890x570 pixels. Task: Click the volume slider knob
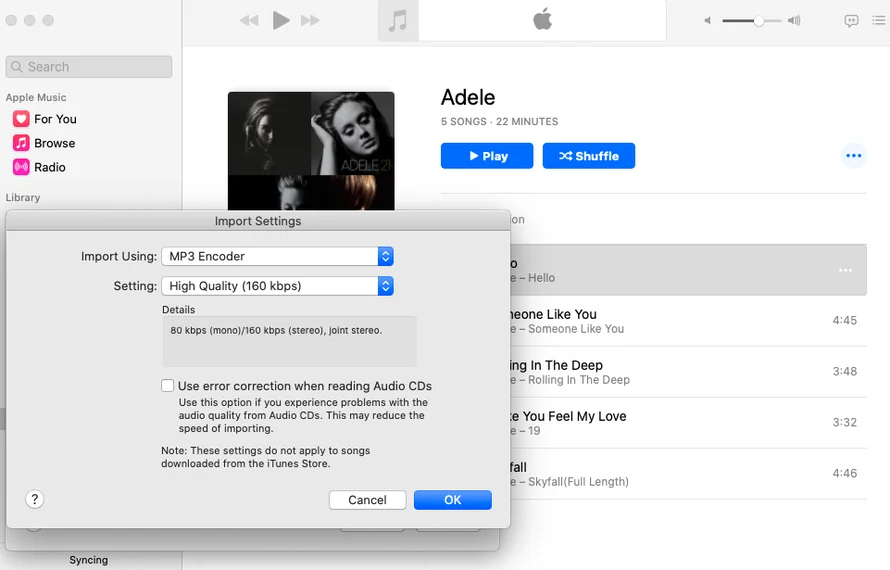(759, 20)
